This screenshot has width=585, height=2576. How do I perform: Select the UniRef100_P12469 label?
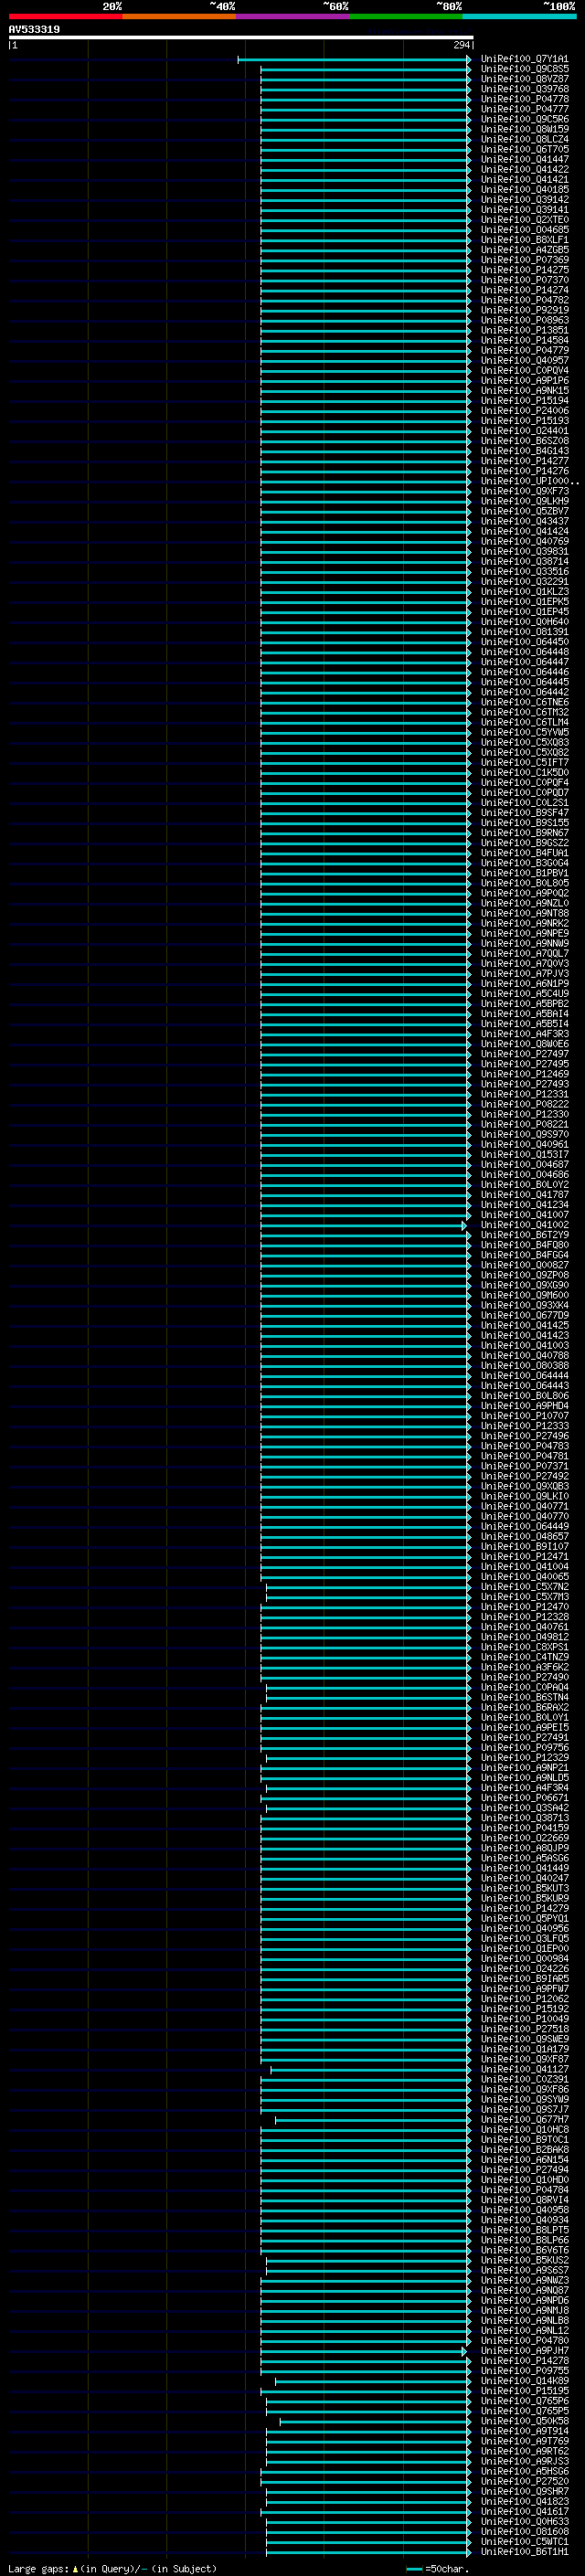coord(524,1074)
